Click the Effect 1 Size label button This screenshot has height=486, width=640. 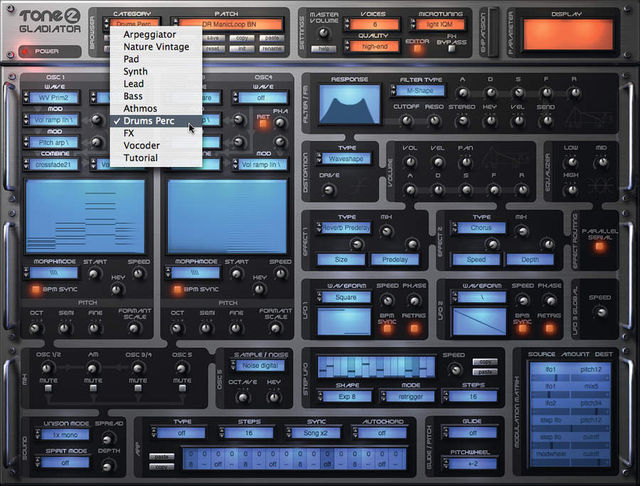(341, 260)
